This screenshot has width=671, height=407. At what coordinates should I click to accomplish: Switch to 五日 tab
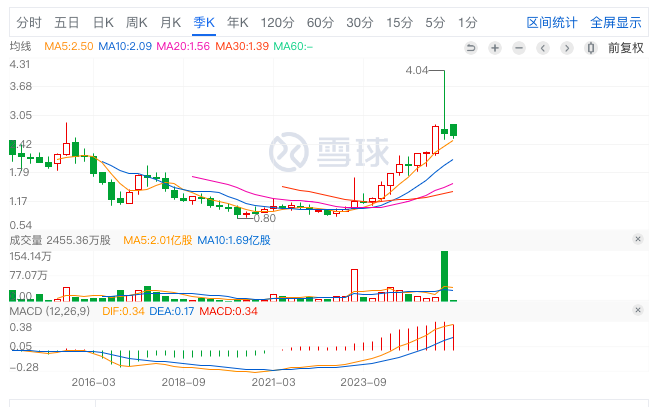[x=67, y=22]
